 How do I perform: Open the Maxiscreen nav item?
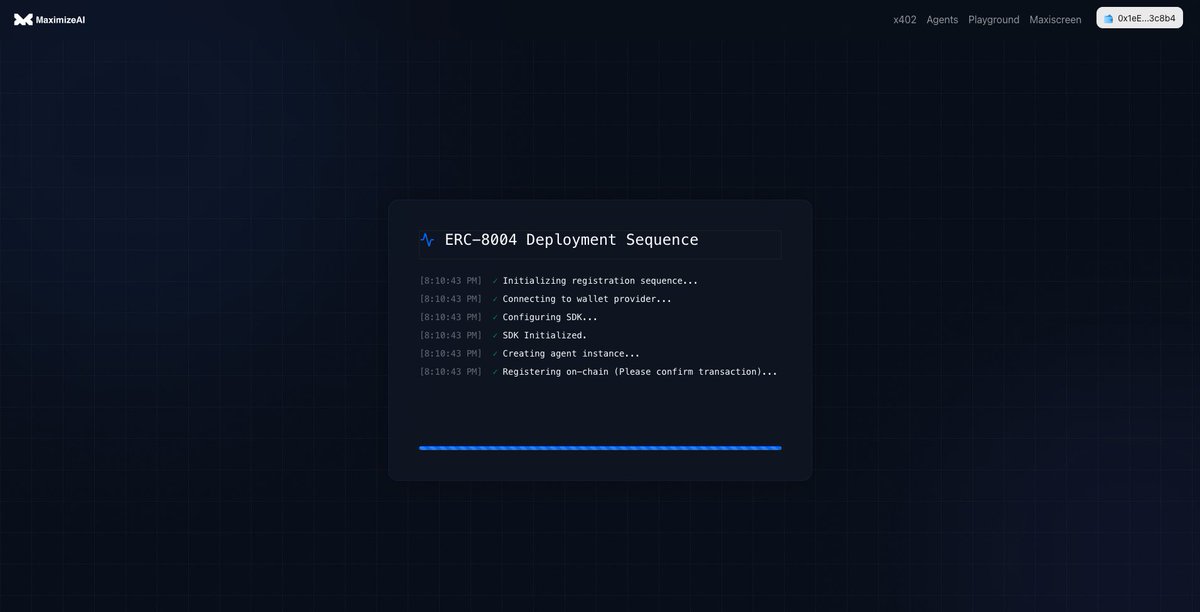[1055, 19]
